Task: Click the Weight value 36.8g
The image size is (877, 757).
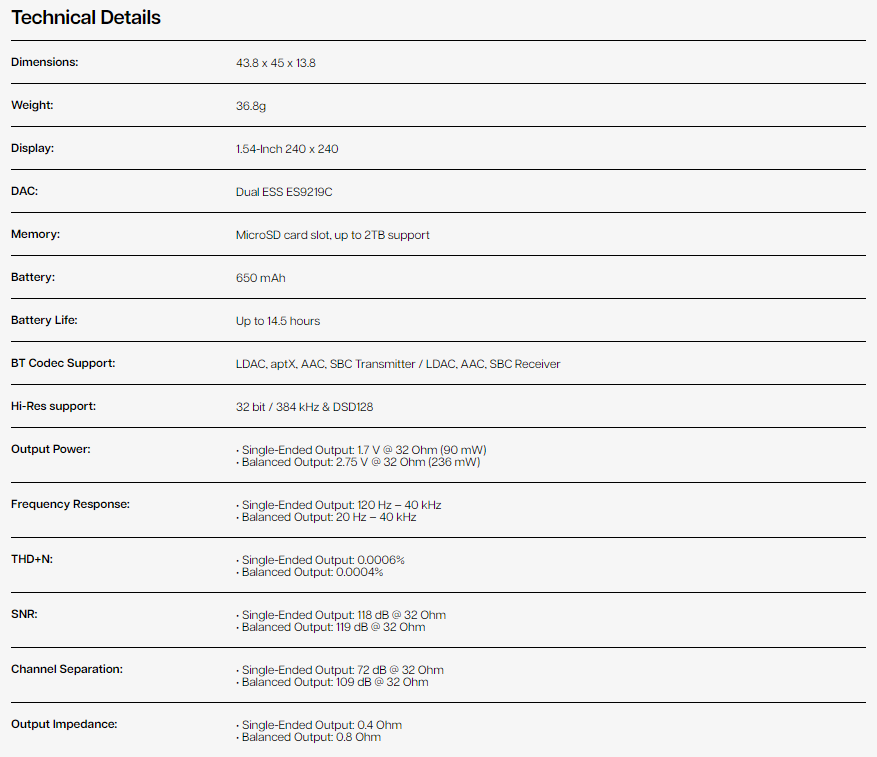Action: pyautogui.click(x=250, y=106)
